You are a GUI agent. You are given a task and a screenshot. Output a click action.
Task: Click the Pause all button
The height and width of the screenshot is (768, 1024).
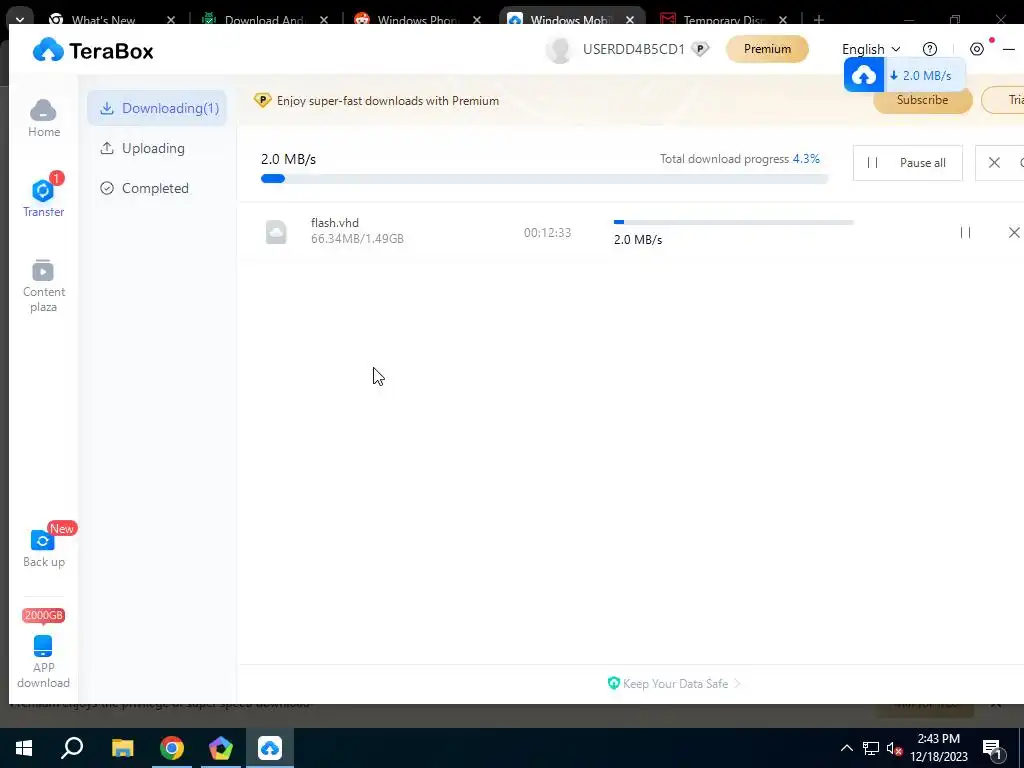[907, 163]
